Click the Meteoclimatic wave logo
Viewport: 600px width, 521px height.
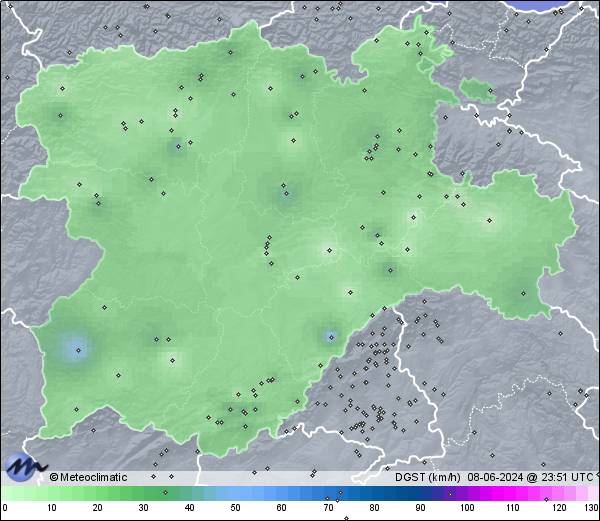tap(25, 467)
